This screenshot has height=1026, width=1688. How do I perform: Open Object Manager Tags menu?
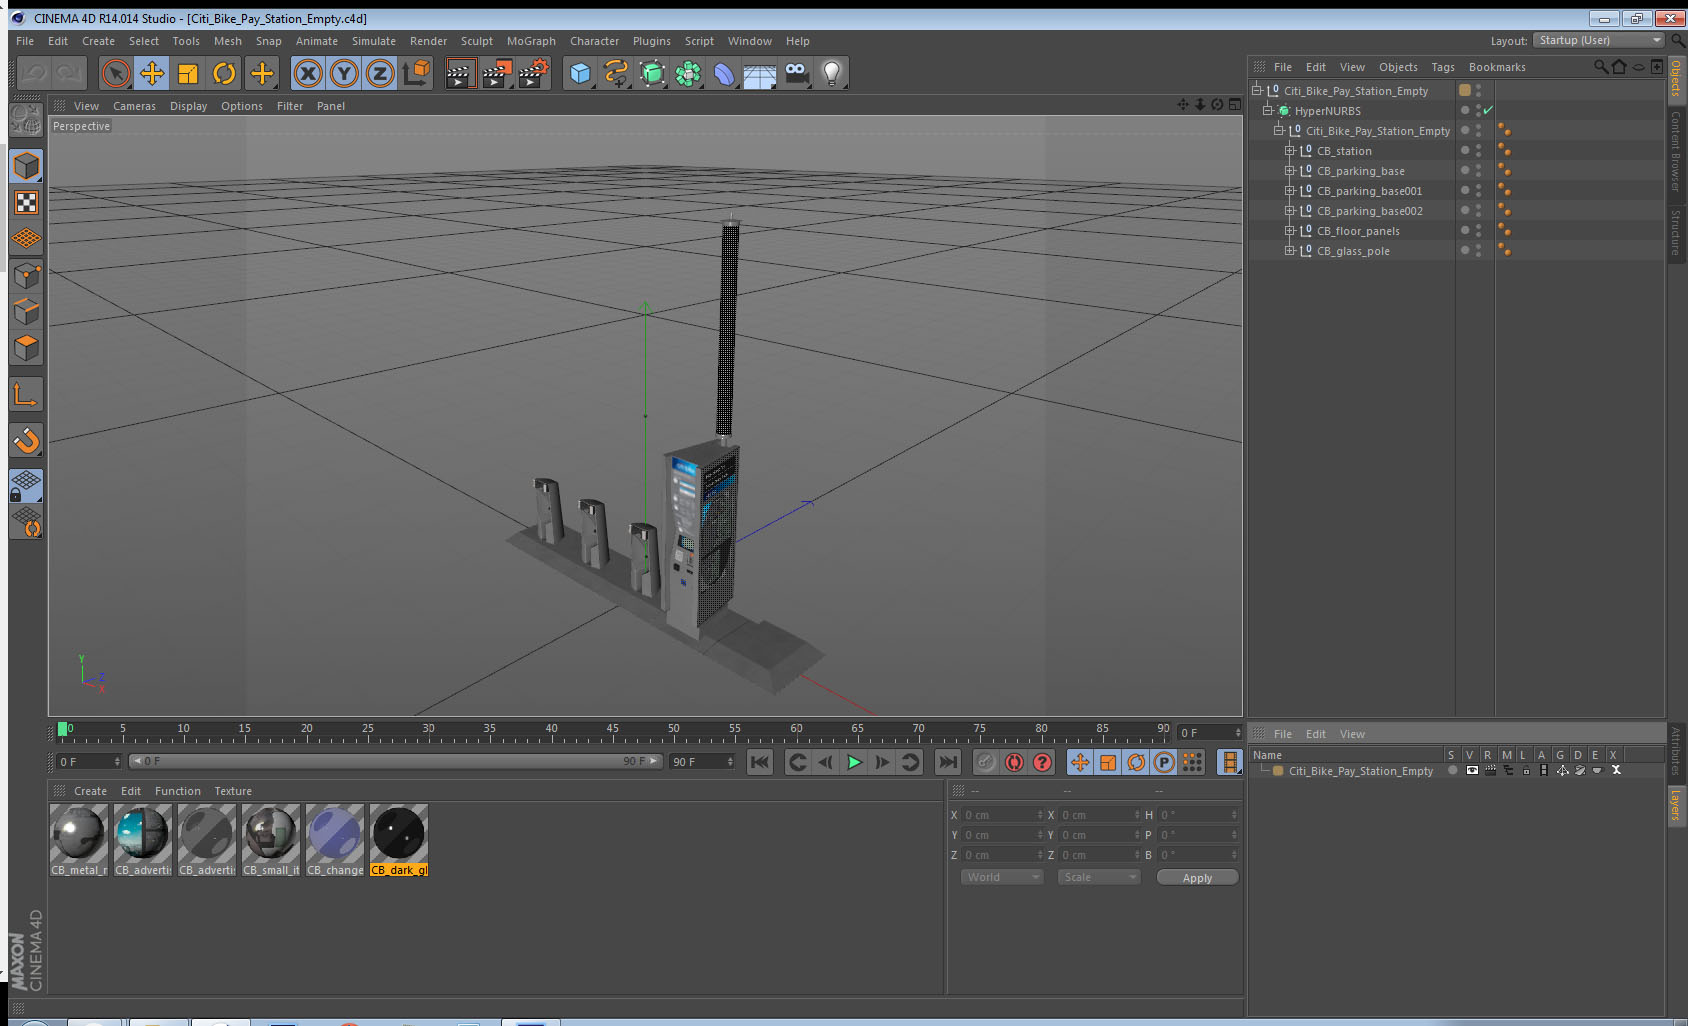pos(1443,67)
